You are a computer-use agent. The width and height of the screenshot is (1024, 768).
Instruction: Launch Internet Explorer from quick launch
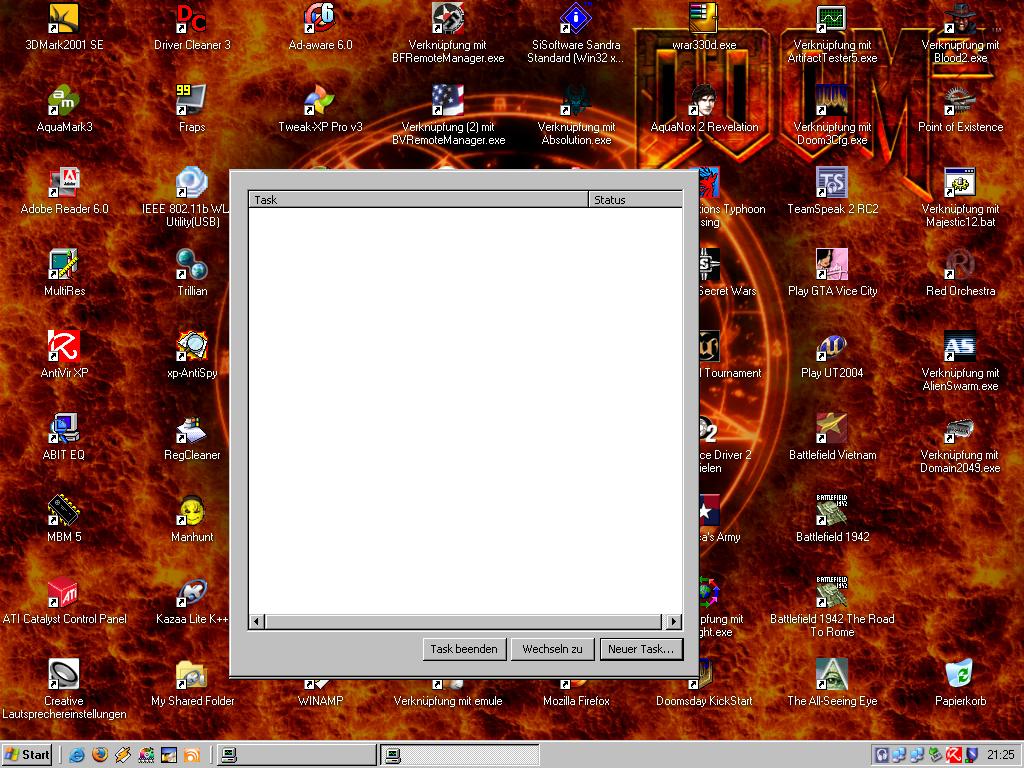point(76,756)
